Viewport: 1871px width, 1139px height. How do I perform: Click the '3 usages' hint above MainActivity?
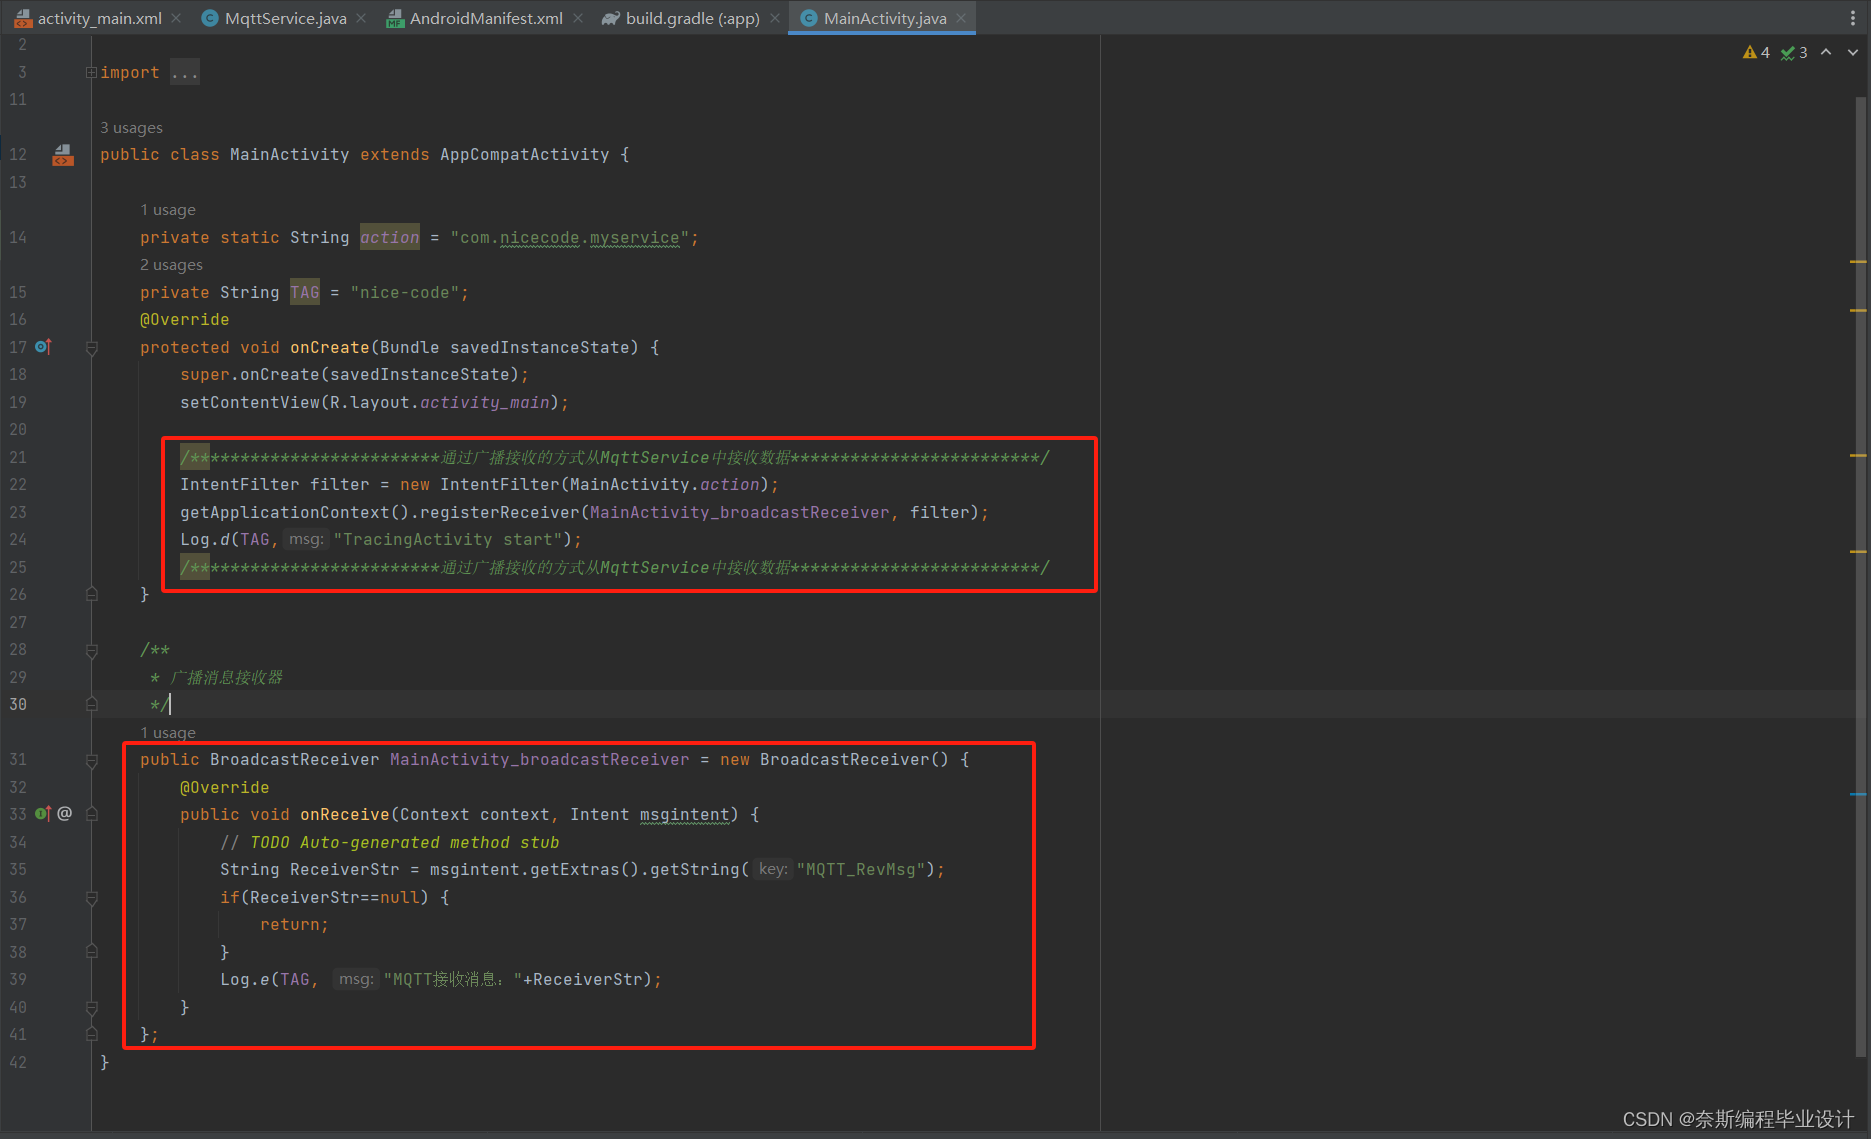coord(131,128)
